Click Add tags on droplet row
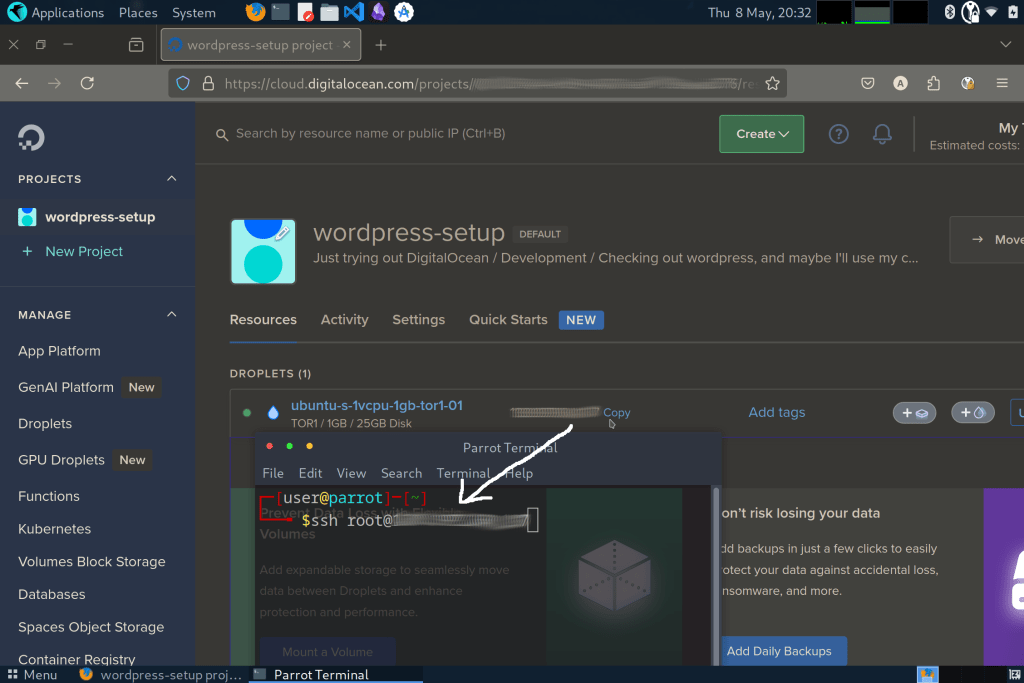1024x683 pixels. point(776,412)
